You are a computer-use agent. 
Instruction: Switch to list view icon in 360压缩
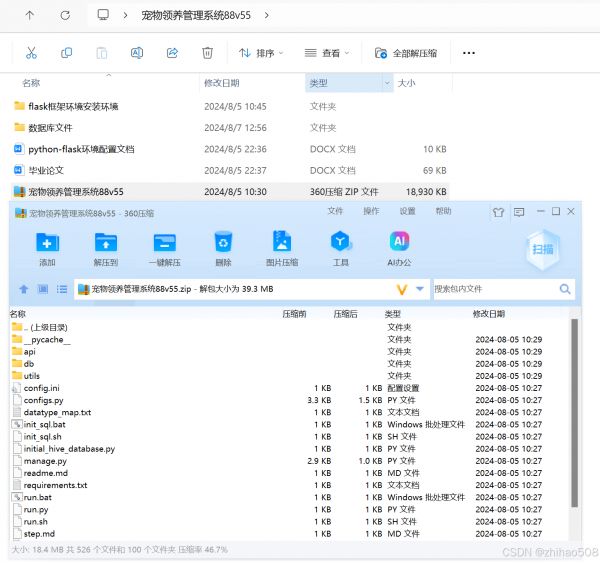[62, 289]
